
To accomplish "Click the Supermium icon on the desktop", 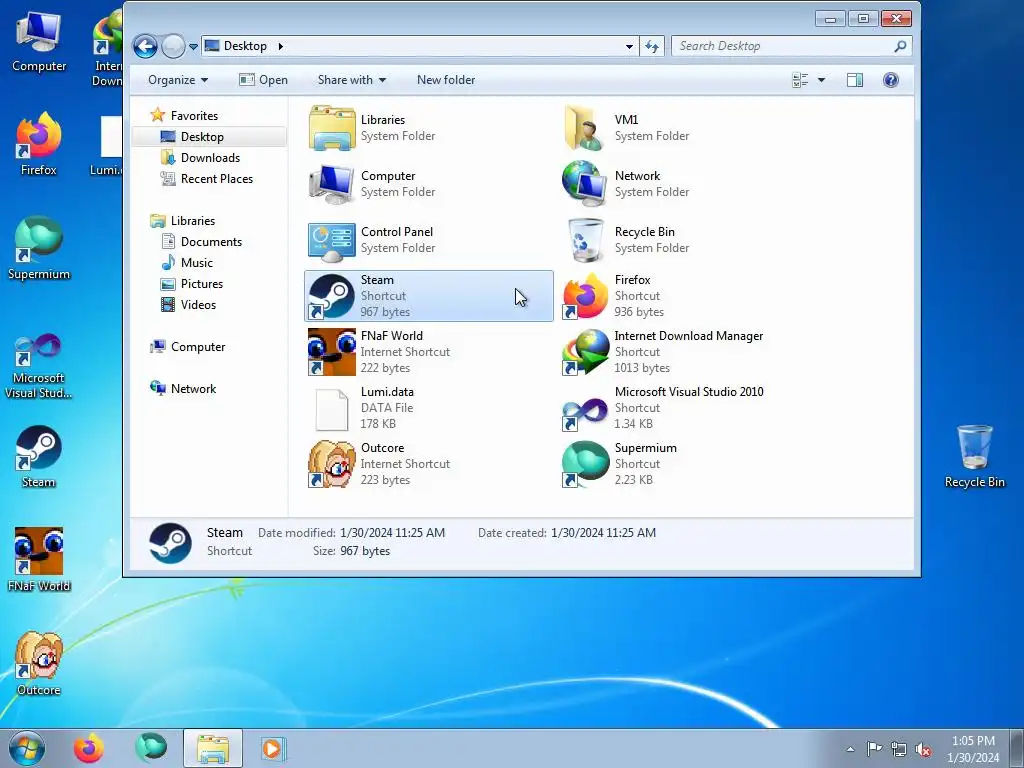I will pos(39,249).
